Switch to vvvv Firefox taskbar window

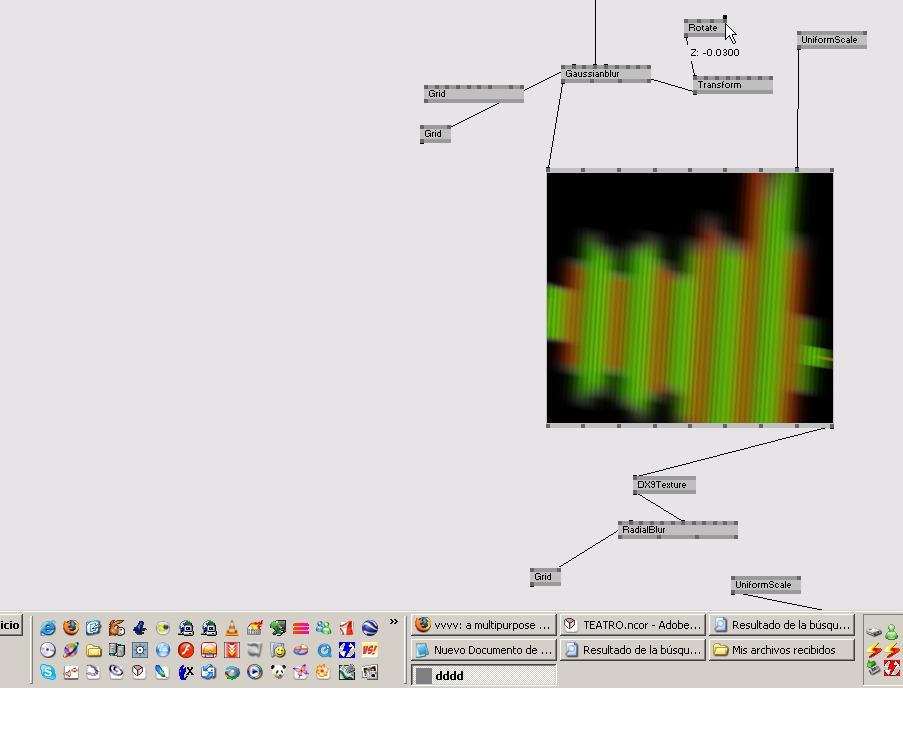pos(483,625)
